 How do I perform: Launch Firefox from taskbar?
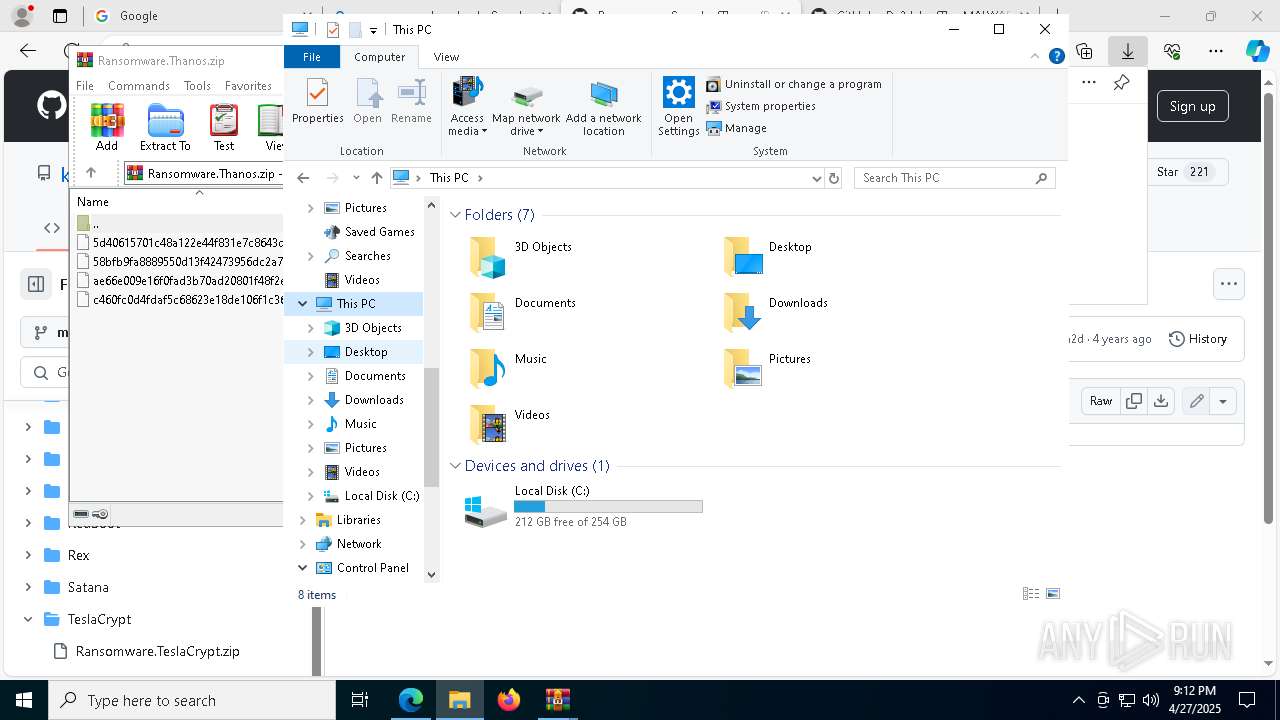tap(509, 700)
